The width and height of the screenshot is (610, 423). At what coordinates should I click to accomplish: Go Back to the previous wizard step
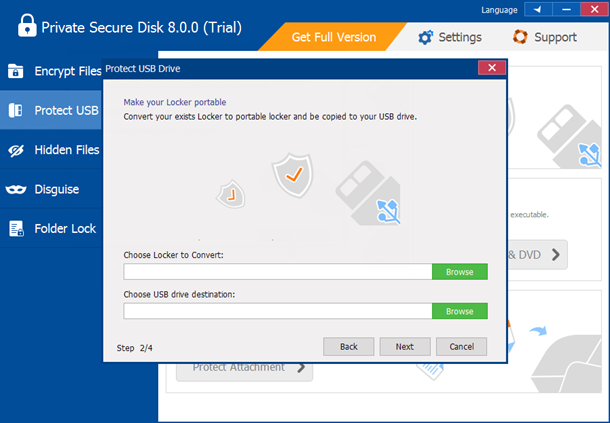coord(349,346)
